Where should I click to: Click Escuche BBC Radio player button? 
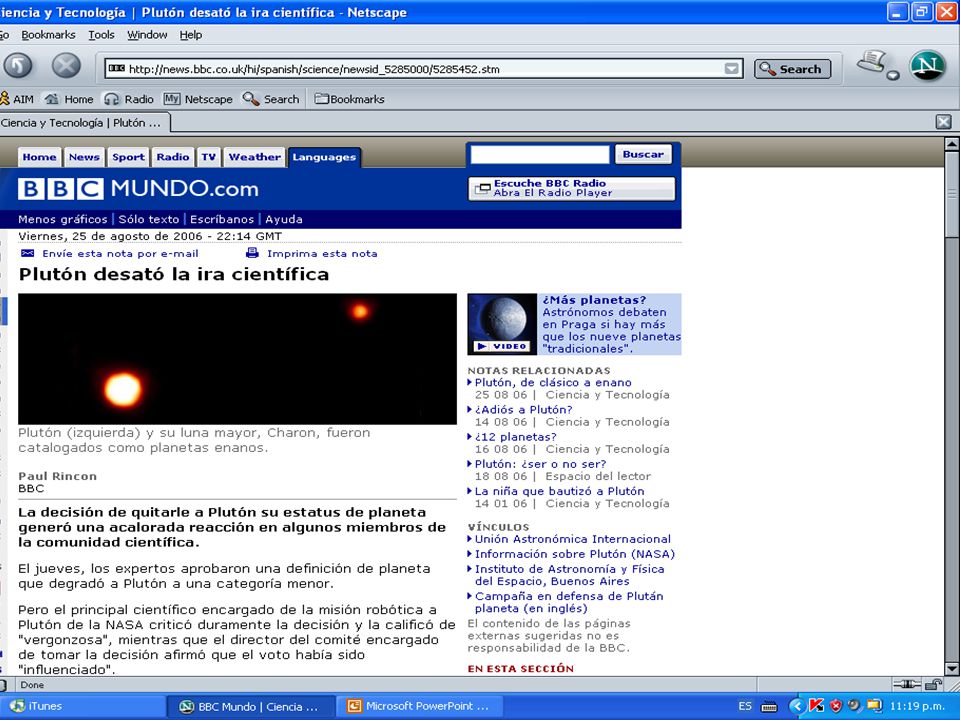coord(572,188)
